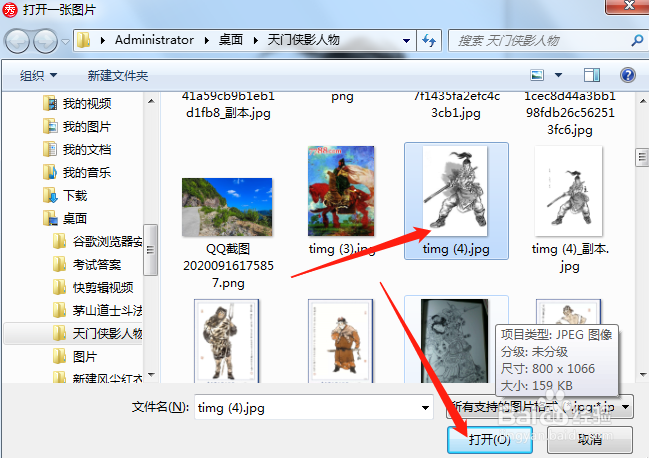Click the navigation pane scrollbar thumb

coord(150,250)
